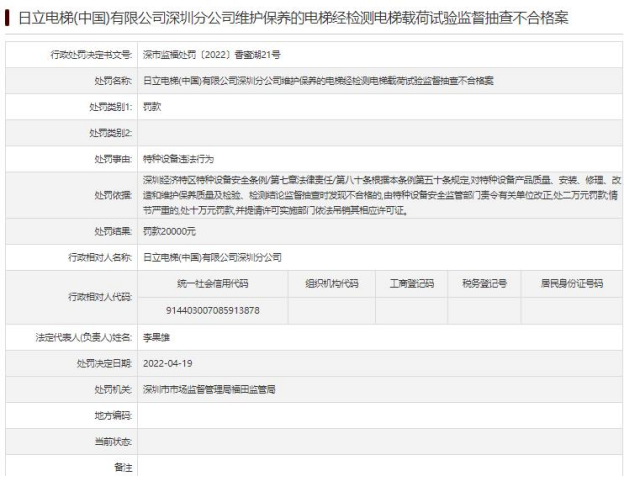
Task: Click the 处罚结果 label
Action: tap(113, 232)
